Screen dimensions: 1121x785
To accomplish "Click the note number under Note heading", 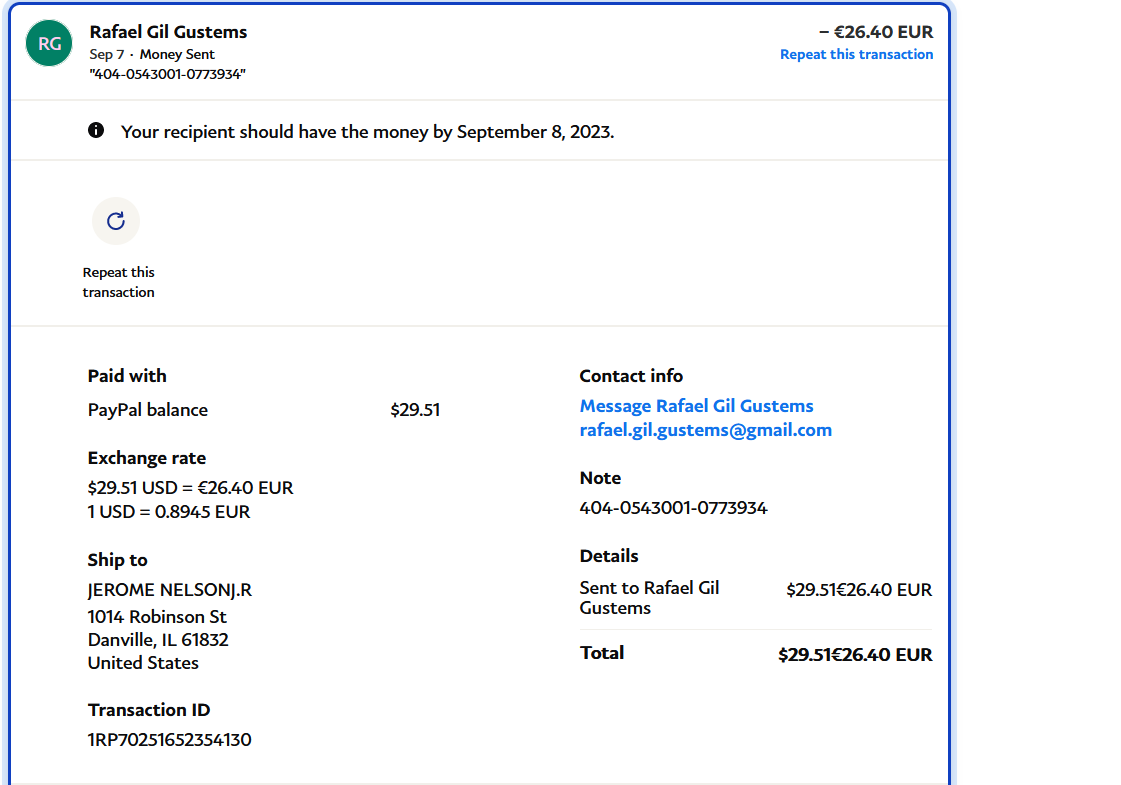I will click(x=673, y=508).
